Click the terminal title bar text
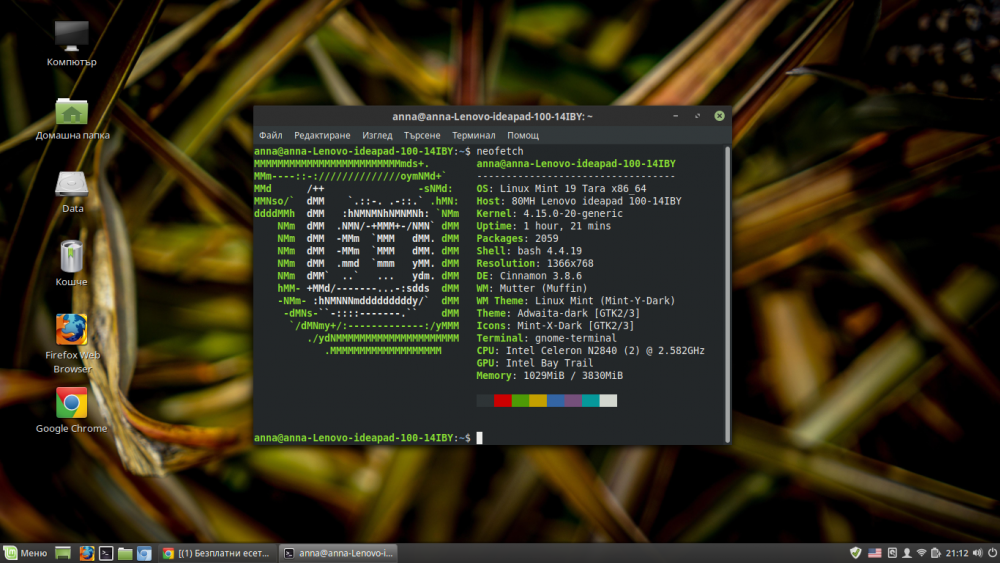The width and height of the screenshot is (1000, 563). 492,116
